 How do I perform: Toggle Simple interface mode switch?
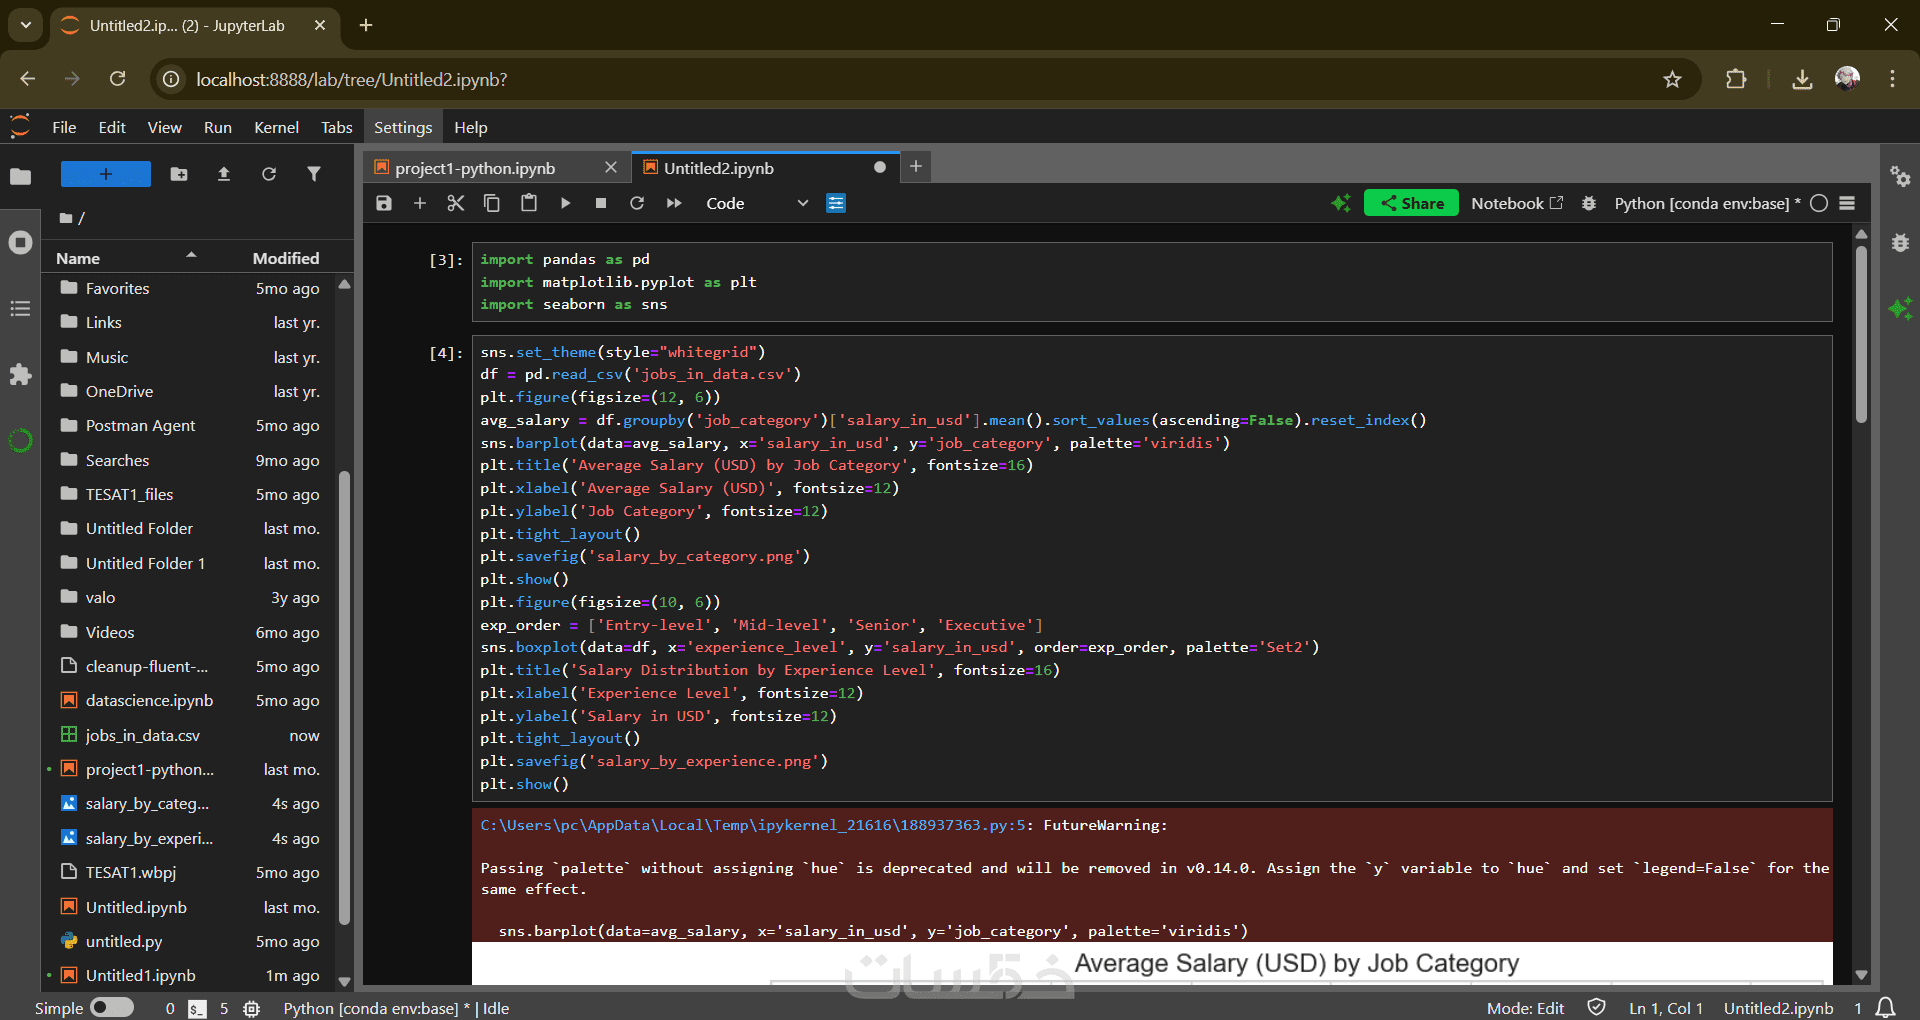coord(111,1007)
